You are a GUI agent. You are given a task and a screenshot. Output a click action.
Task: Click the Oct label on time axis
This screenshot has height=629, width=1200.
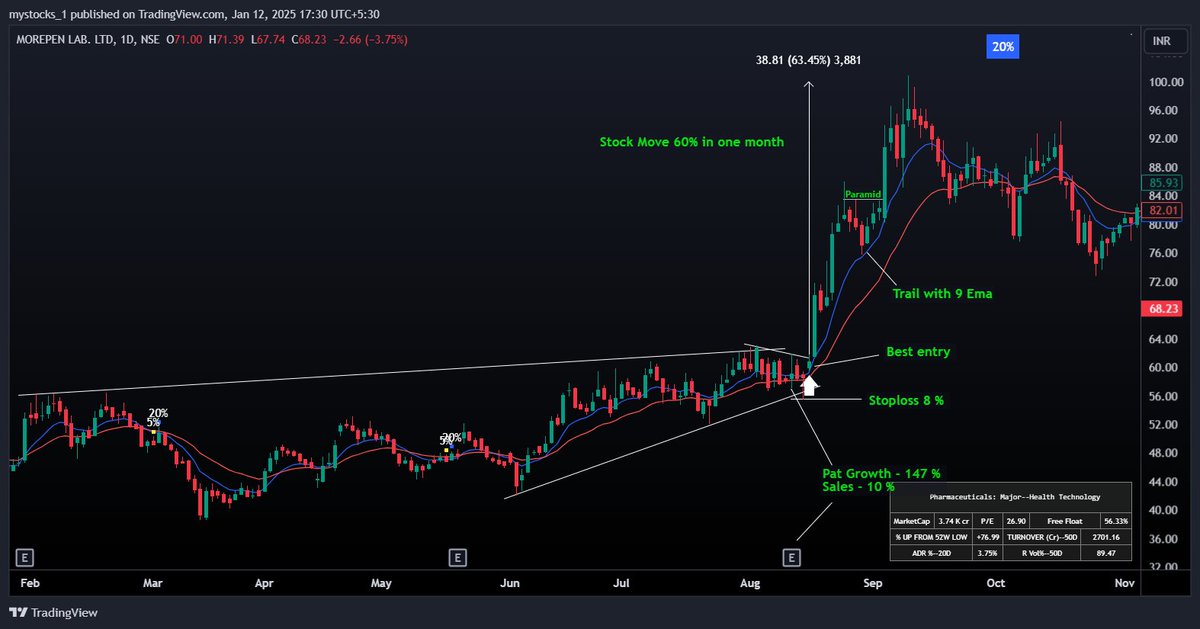click(995, 582)
